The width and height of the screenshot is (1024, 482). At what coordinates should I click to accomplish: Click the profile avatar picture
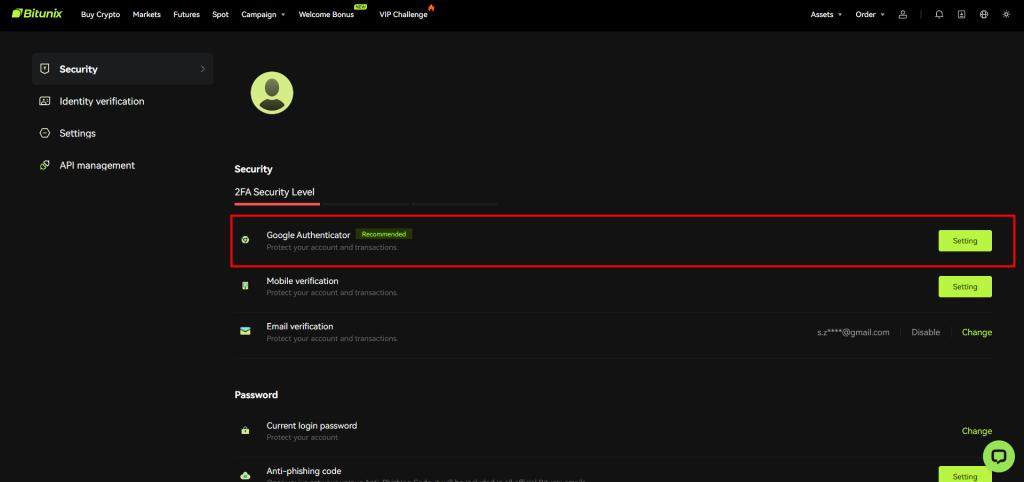pyautogui.click(x=271, y=92)
